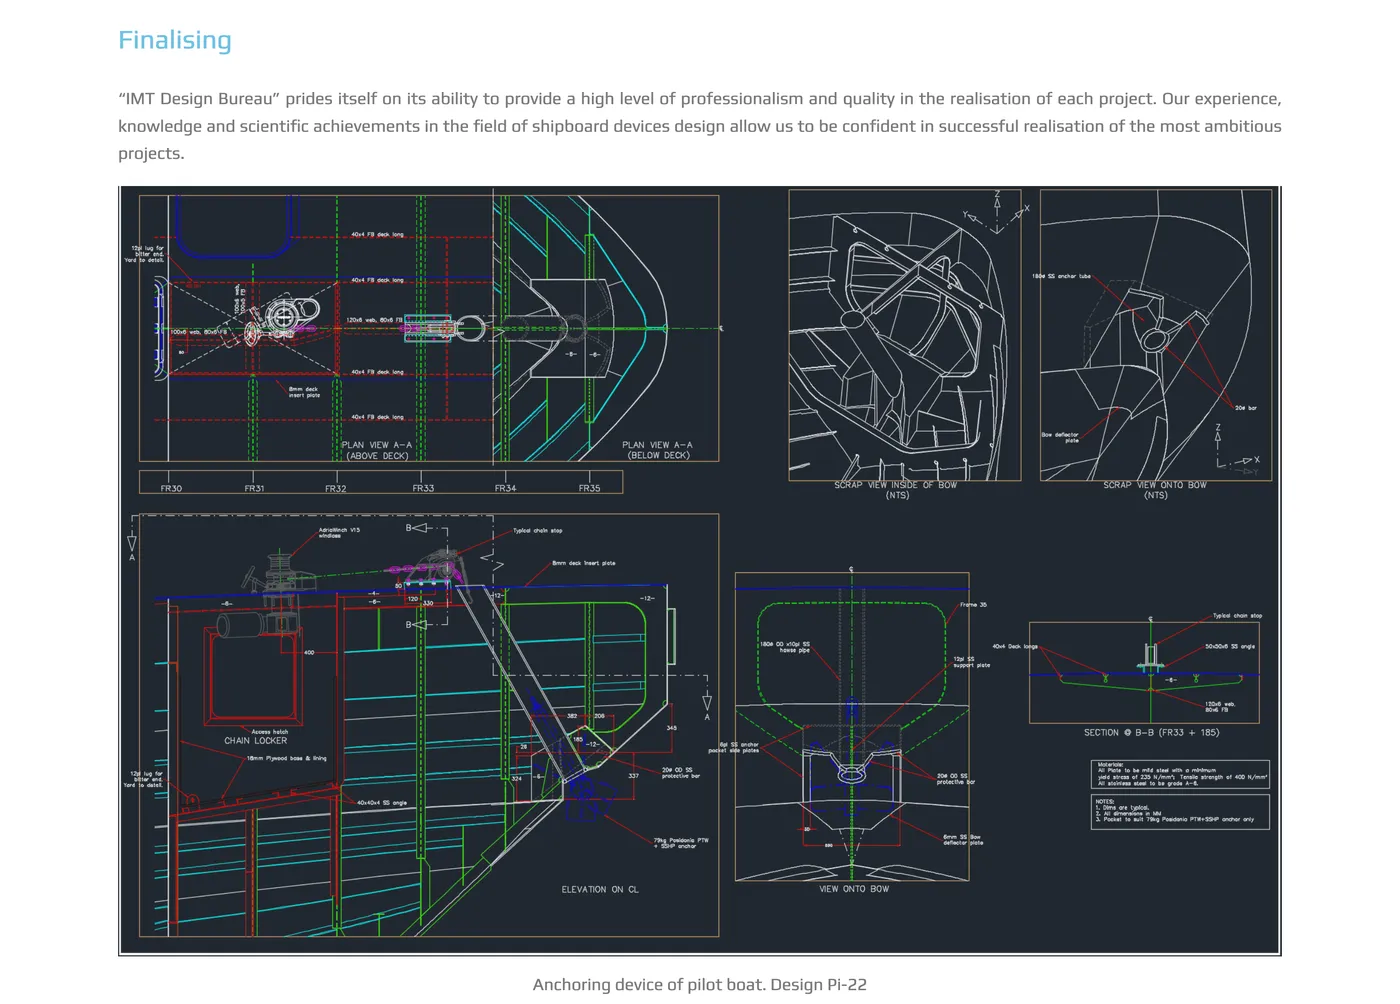Click the paragraph starting with "IMT Design Bureau"
Viewport: 1400px width, 1004px height.
coord(700,126)
